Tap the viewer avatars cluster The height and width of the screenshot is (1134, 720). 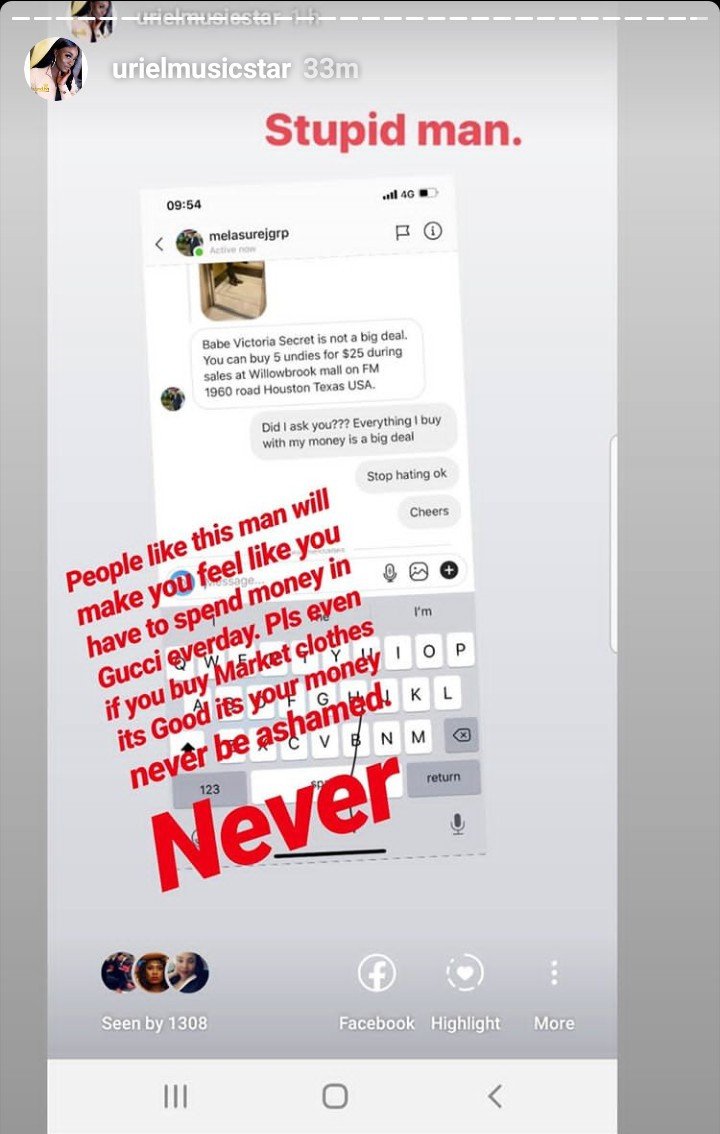(155, 972)
